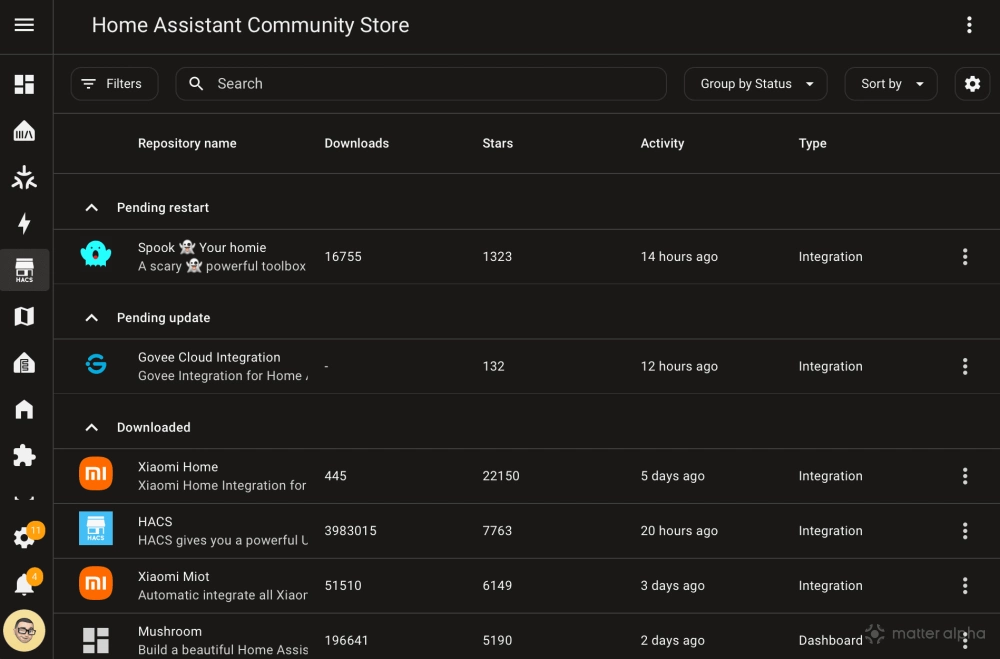Collapse the Pending update group
The width and height of the screenshot is (1000, 659).
pyautogui.click(x=92, y=318)
